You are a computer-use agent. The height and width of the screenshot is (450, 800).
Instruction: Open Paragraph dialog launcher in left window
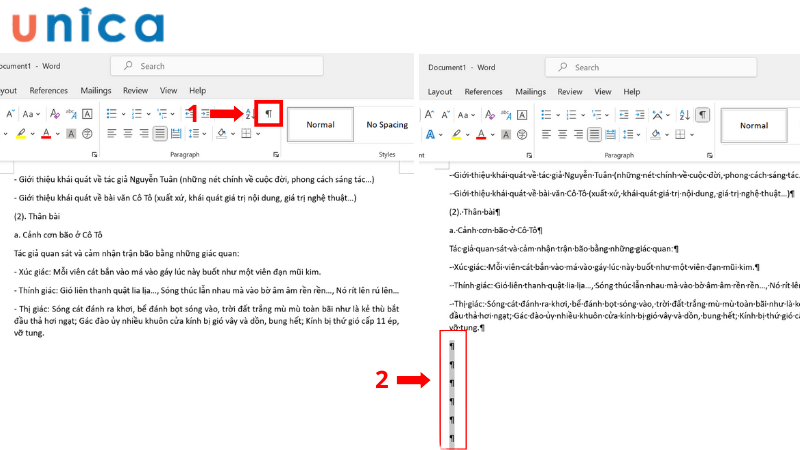point(276,155)
